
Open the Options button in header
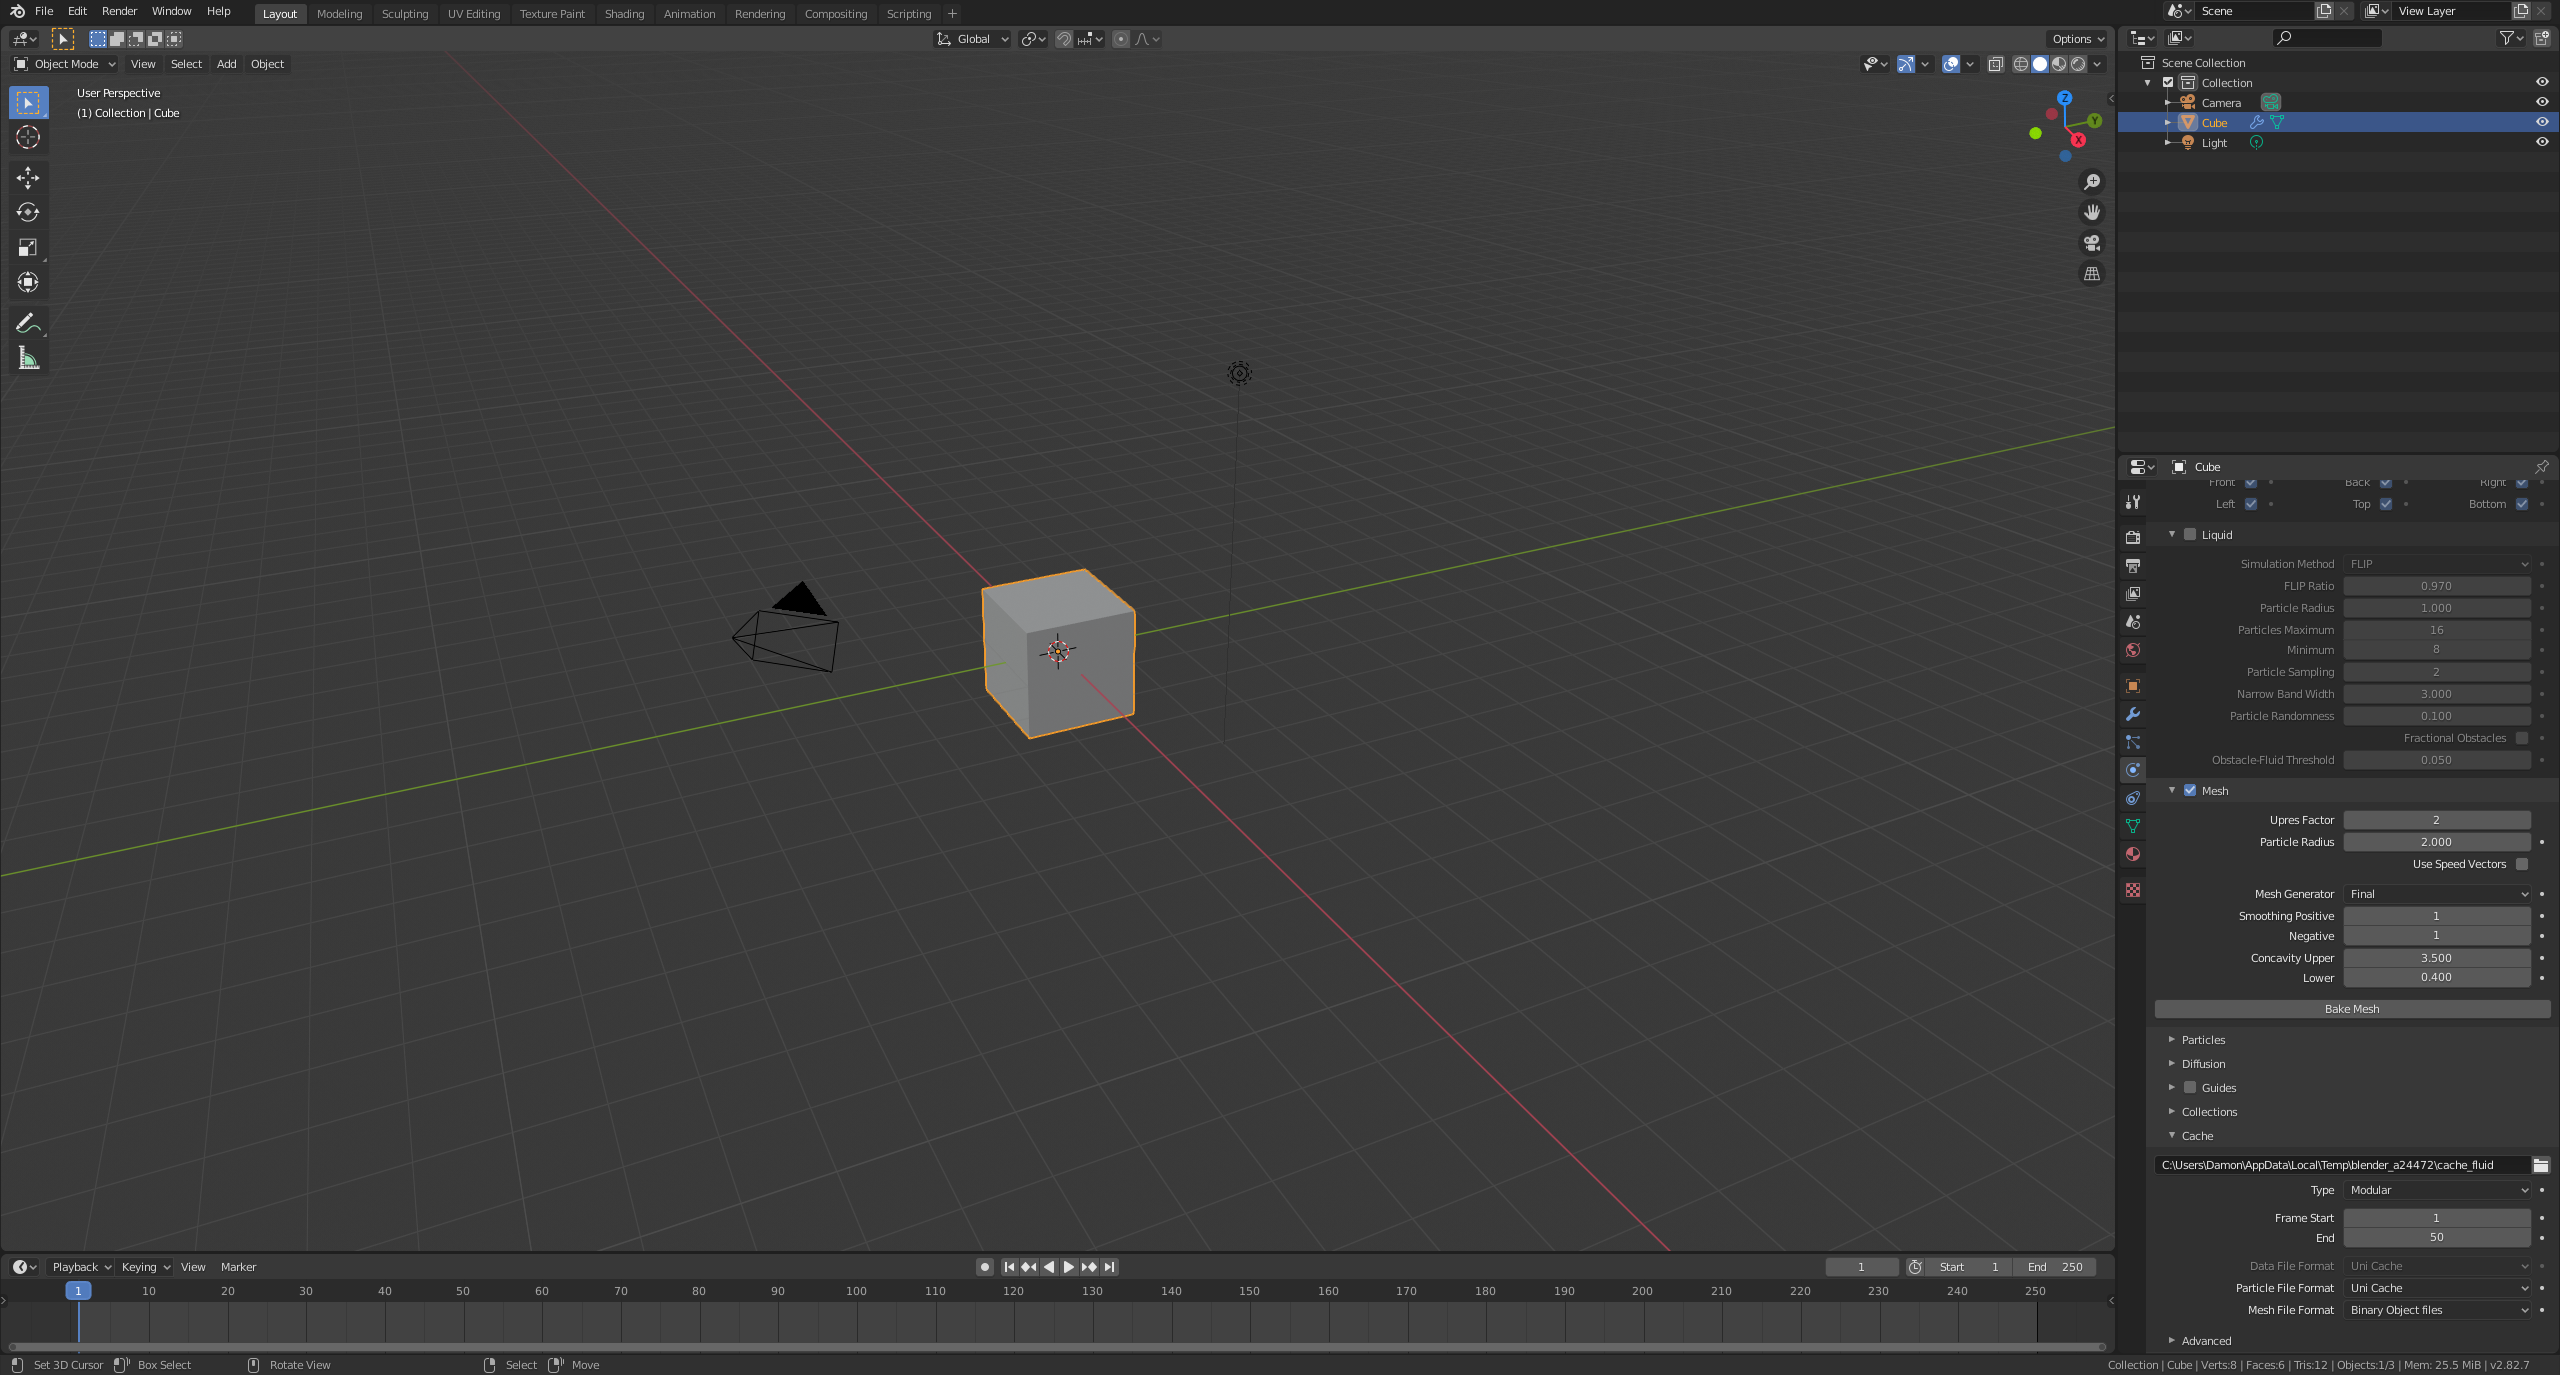tap(2077, 39)
